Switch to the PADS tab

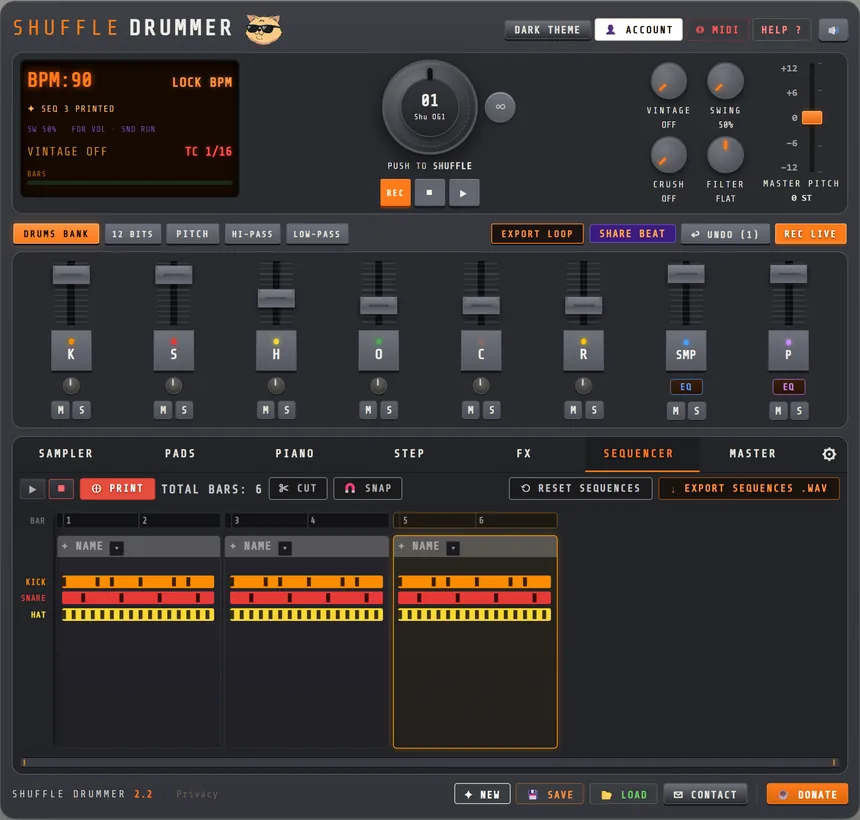[x=180, y=454]
